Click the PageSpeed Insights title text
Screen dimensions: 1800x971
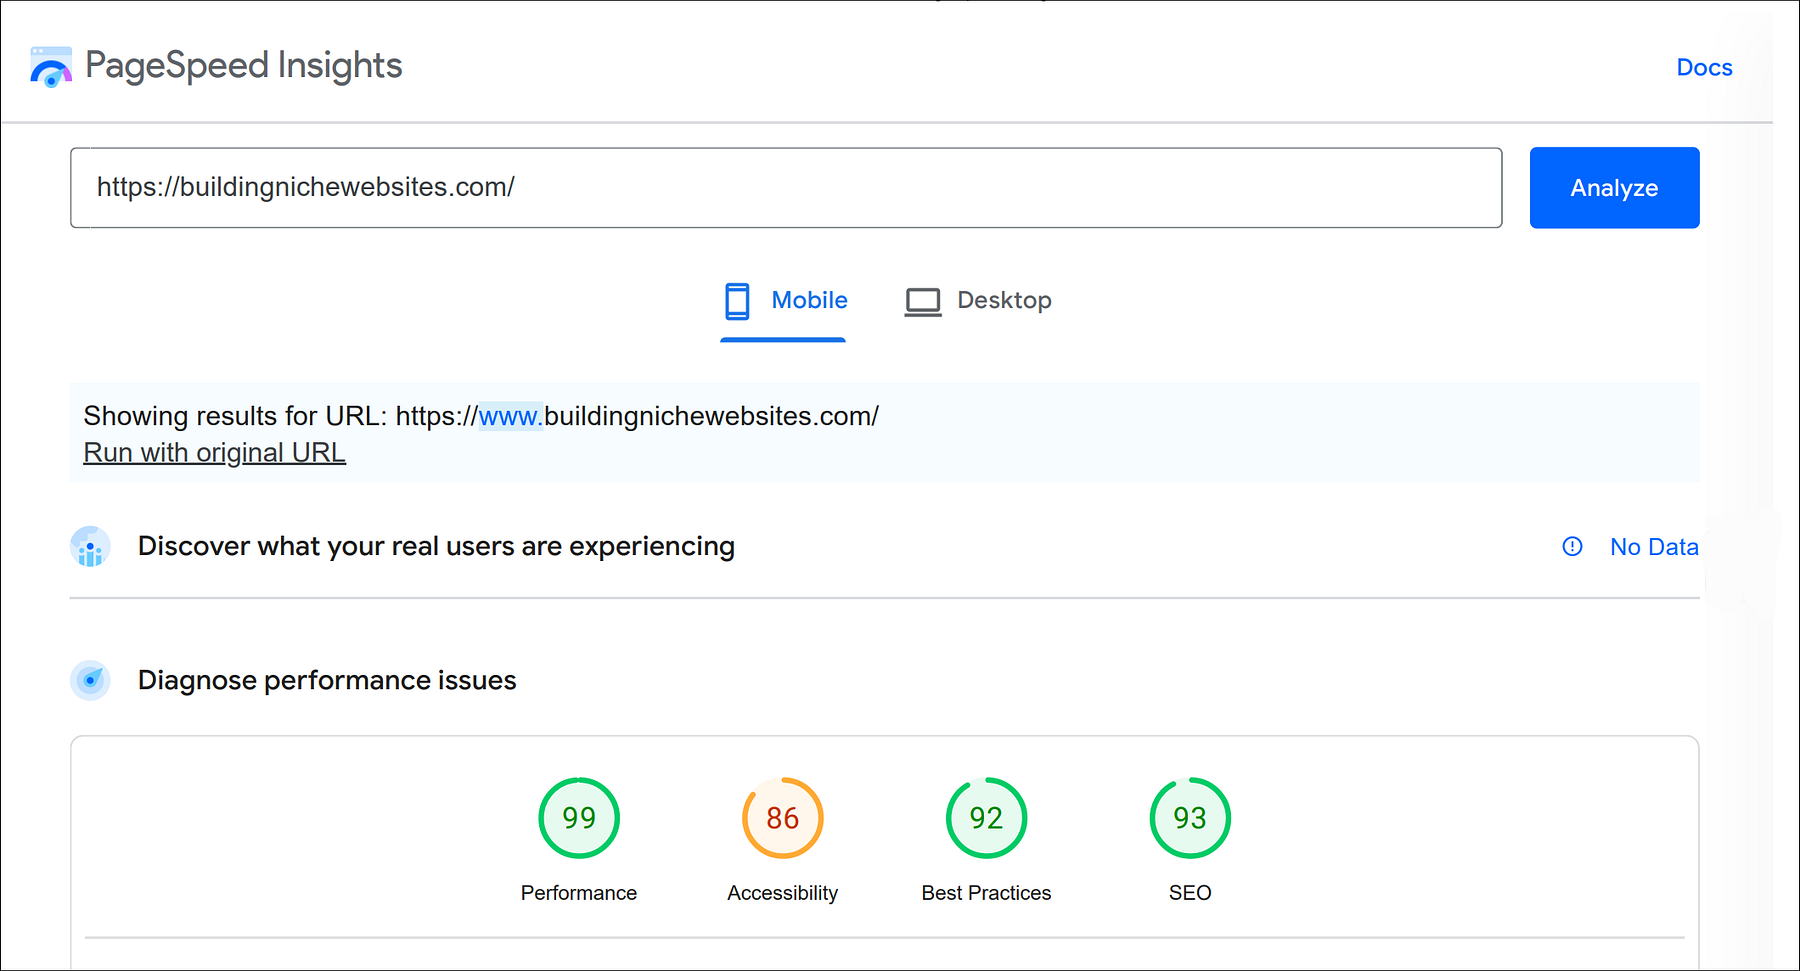(x=244, y=66)
